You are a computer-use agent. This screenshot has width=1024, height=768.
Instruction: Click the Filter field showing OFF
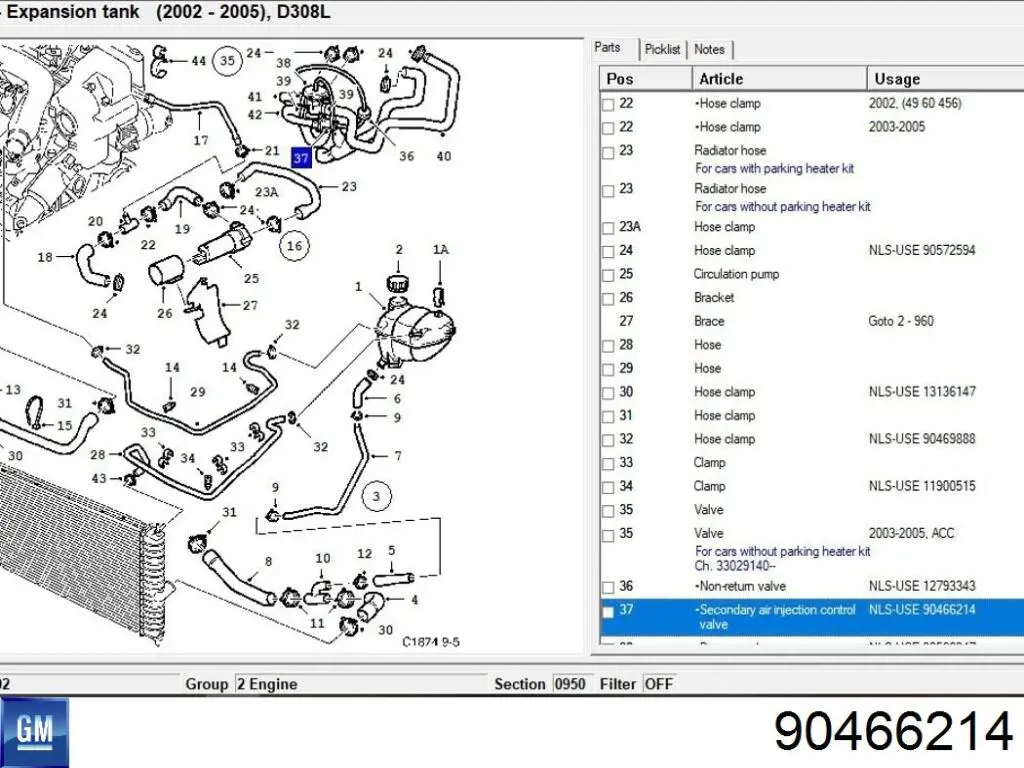click(658, 684)
